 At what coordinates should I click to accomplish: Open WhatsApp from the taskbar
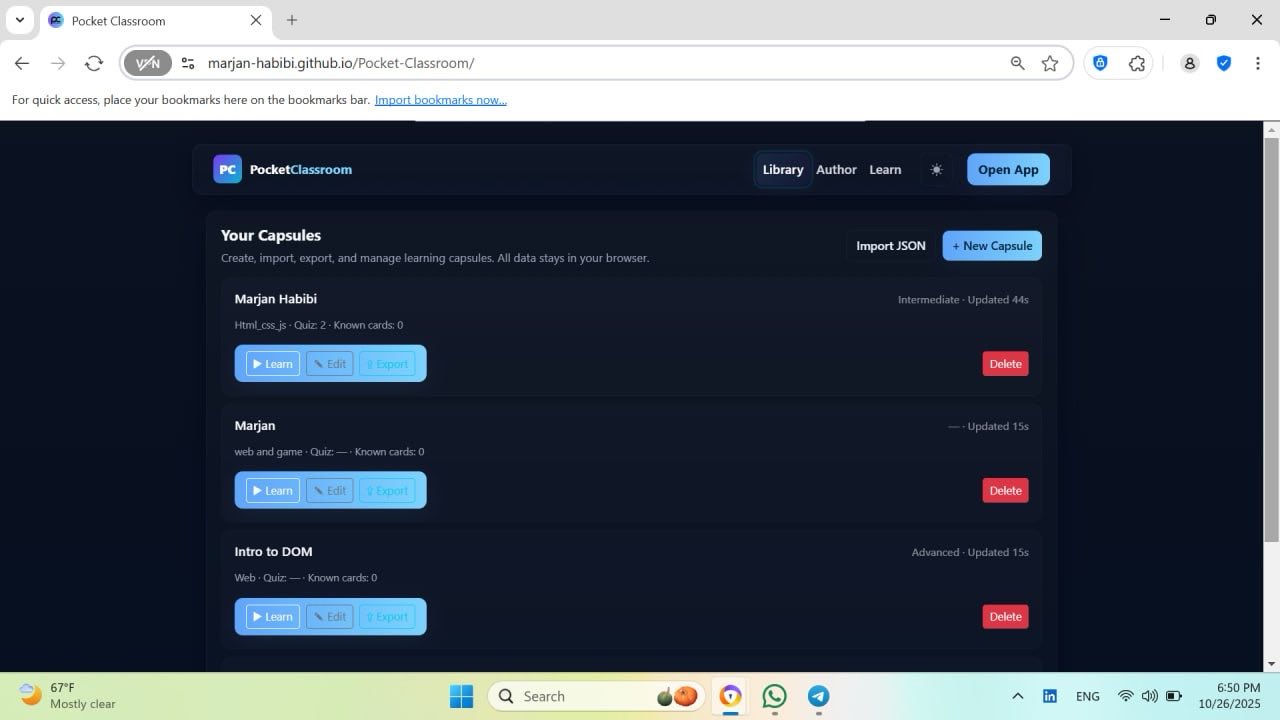pyautogui.click(x=774, y=696)
